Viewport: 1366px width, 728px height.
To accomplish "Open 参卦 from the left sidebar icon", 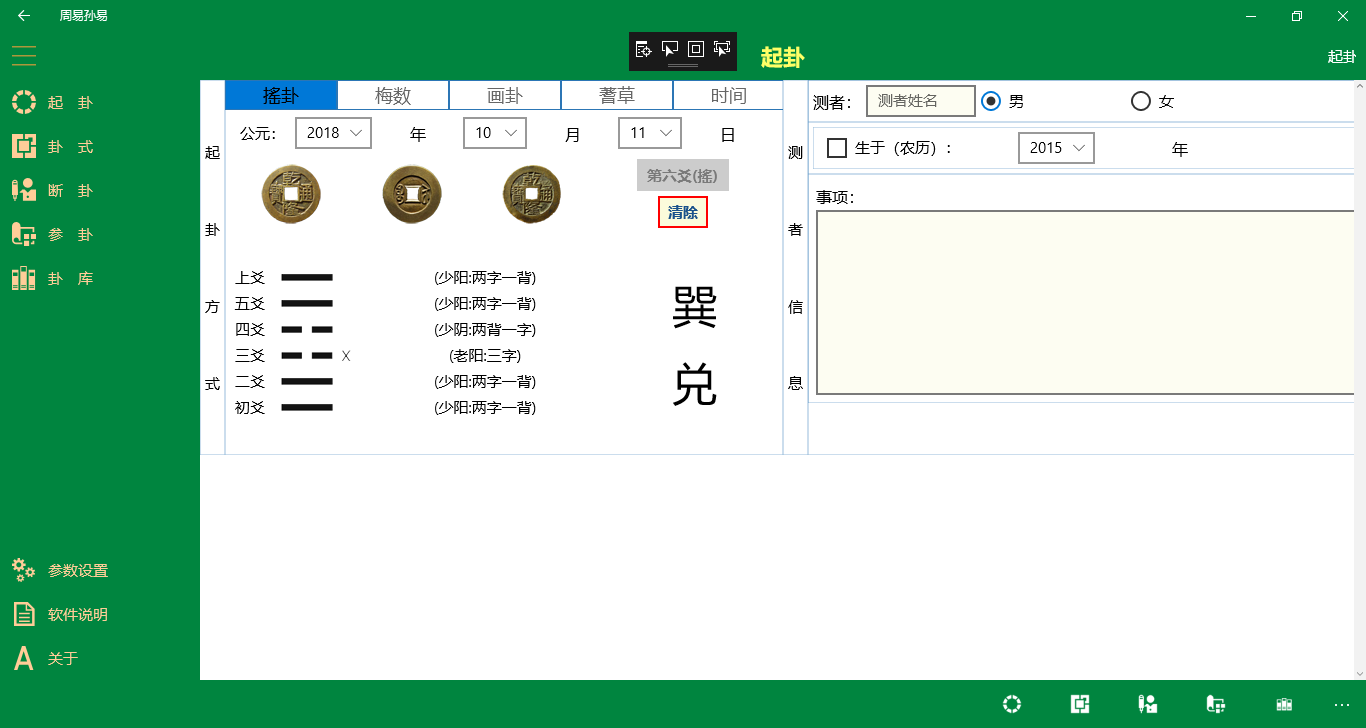I will tap(24, 235).
